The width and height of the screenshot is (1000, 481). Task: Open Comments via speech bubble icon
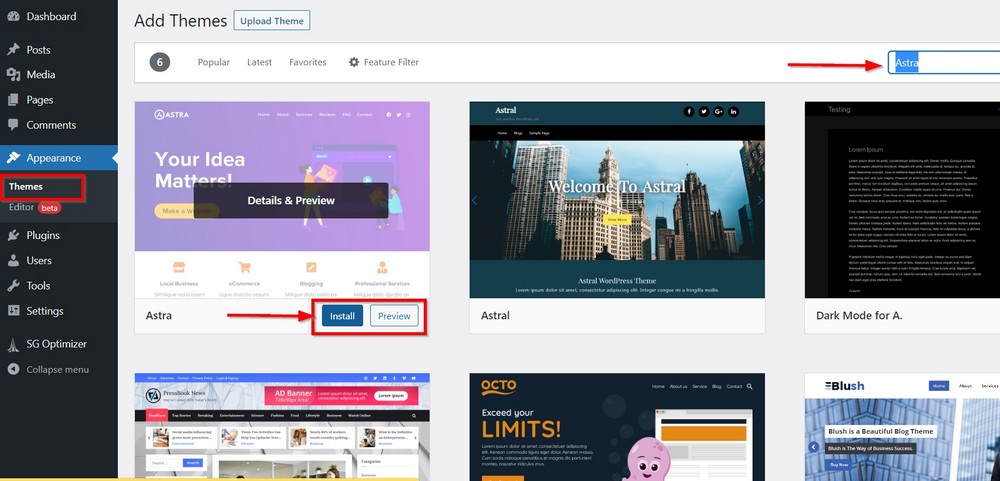point(13,125)
